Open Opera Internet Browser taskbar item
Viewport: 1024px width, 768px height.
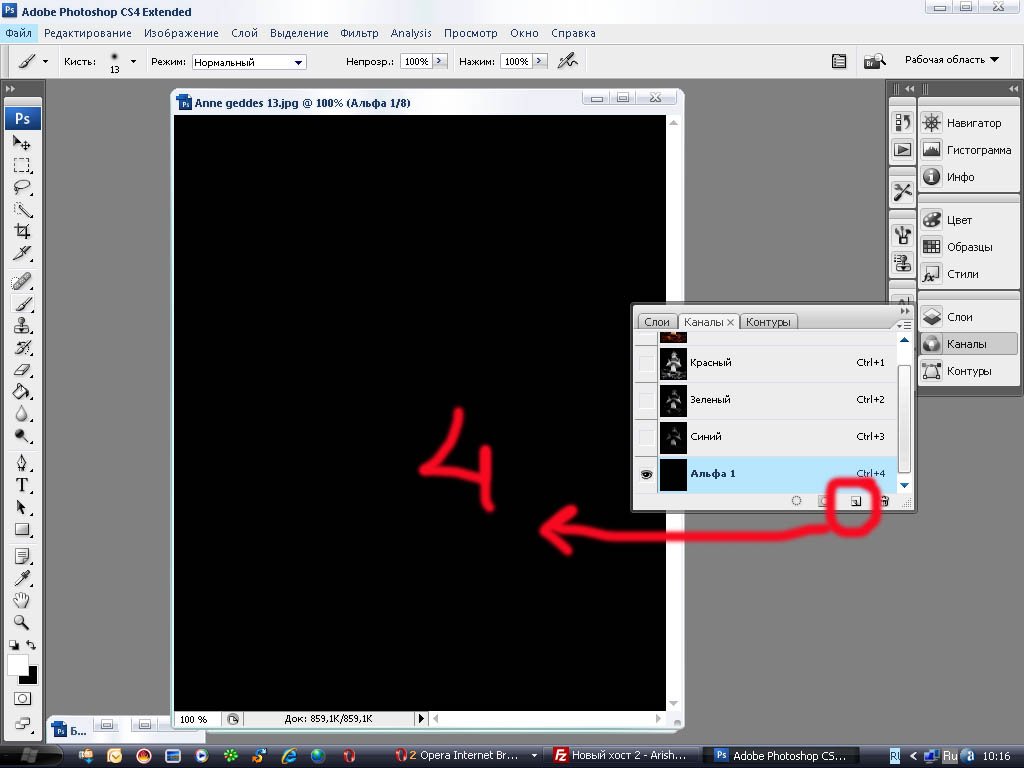click(466, 756)
